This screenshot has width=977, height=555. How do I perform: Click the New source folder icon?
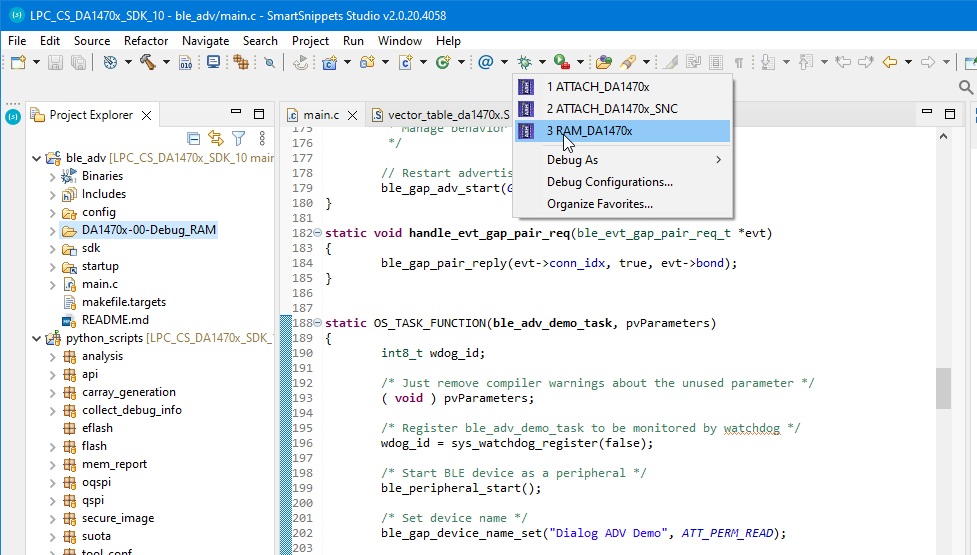coord(368,62)
